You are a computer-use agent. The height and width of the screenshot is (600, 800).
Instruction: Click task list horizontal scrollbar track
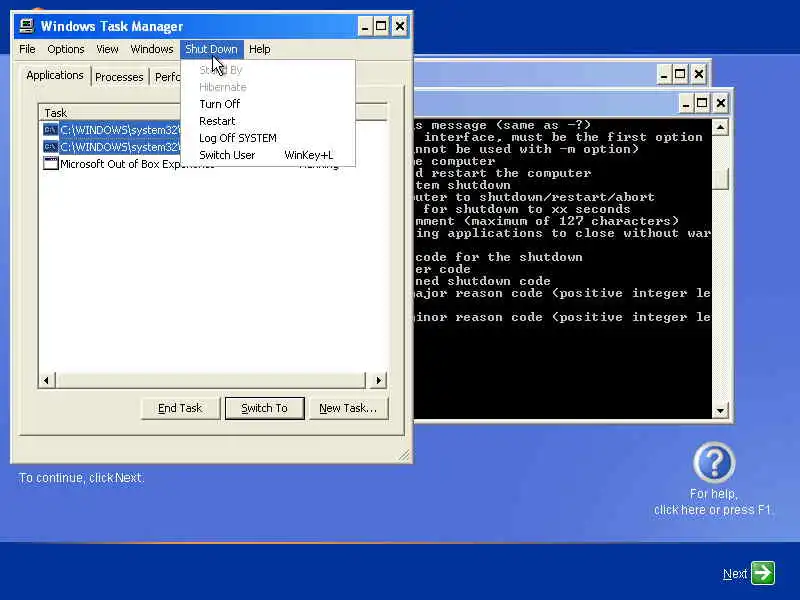pyautogui.click(x=211, y=380)
